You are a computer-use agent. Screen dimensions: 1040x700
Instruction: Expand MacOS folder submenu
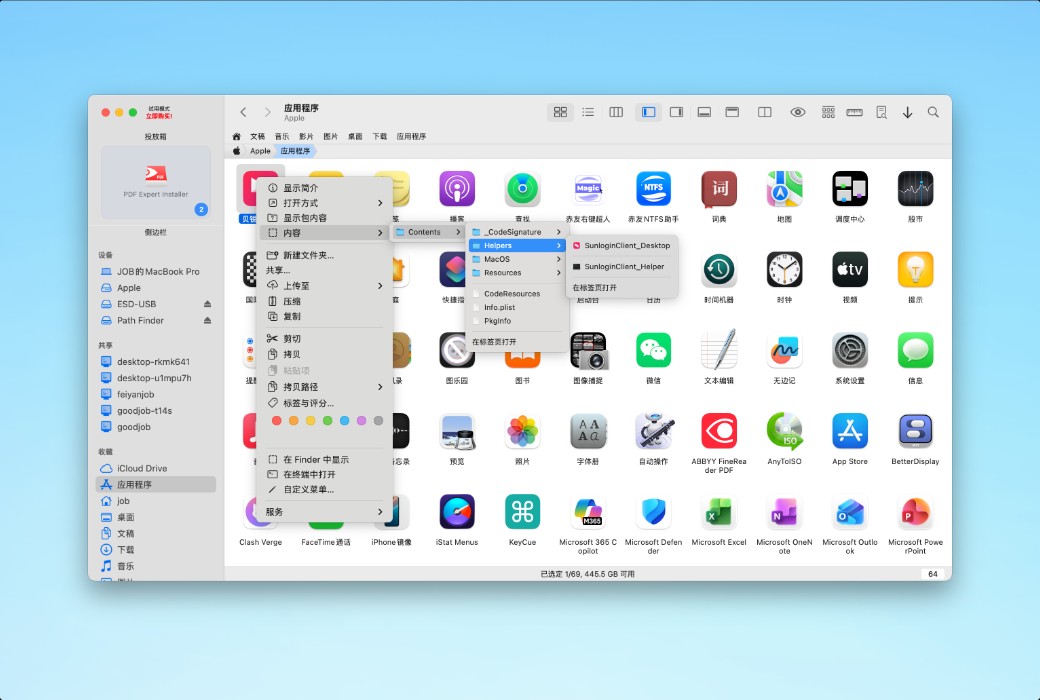point(517,259)
